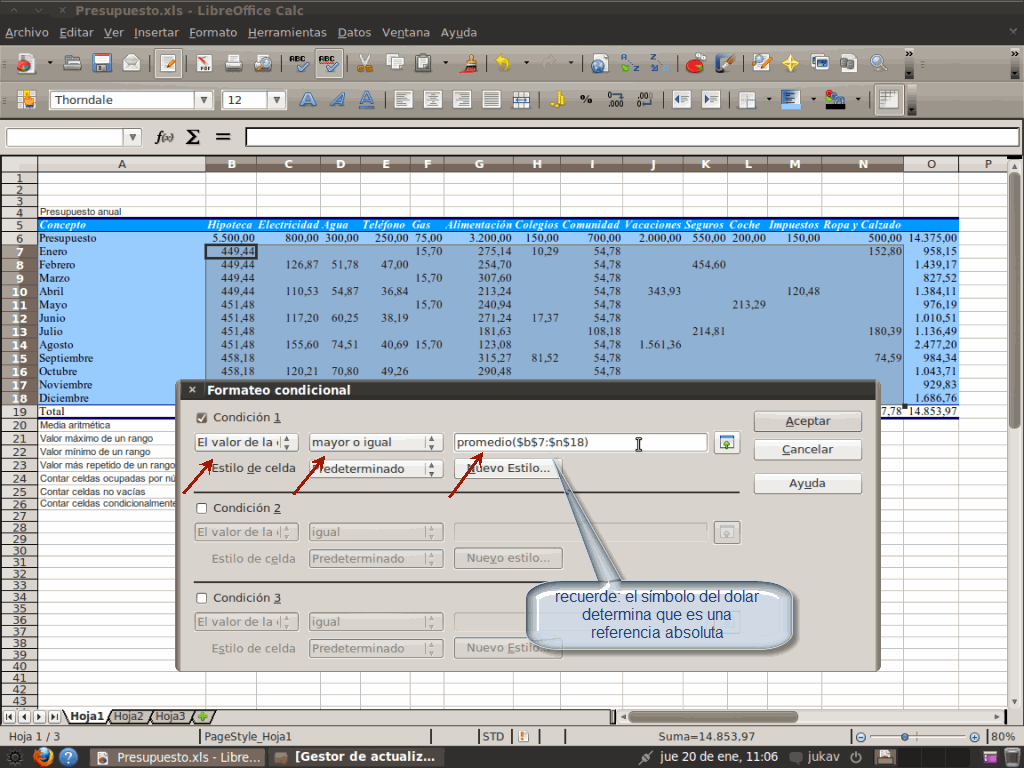This screenshot has height=768, width=1024.
Task: Insert a Chart with the pie icon
Action: coord(695,63)
